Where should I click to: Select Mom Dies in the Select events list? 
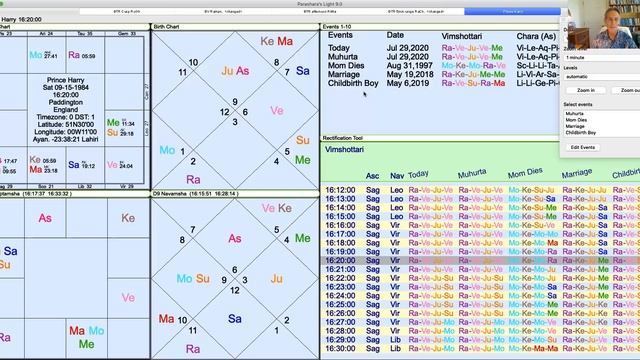pyautogui.click(x=576, y=120)
